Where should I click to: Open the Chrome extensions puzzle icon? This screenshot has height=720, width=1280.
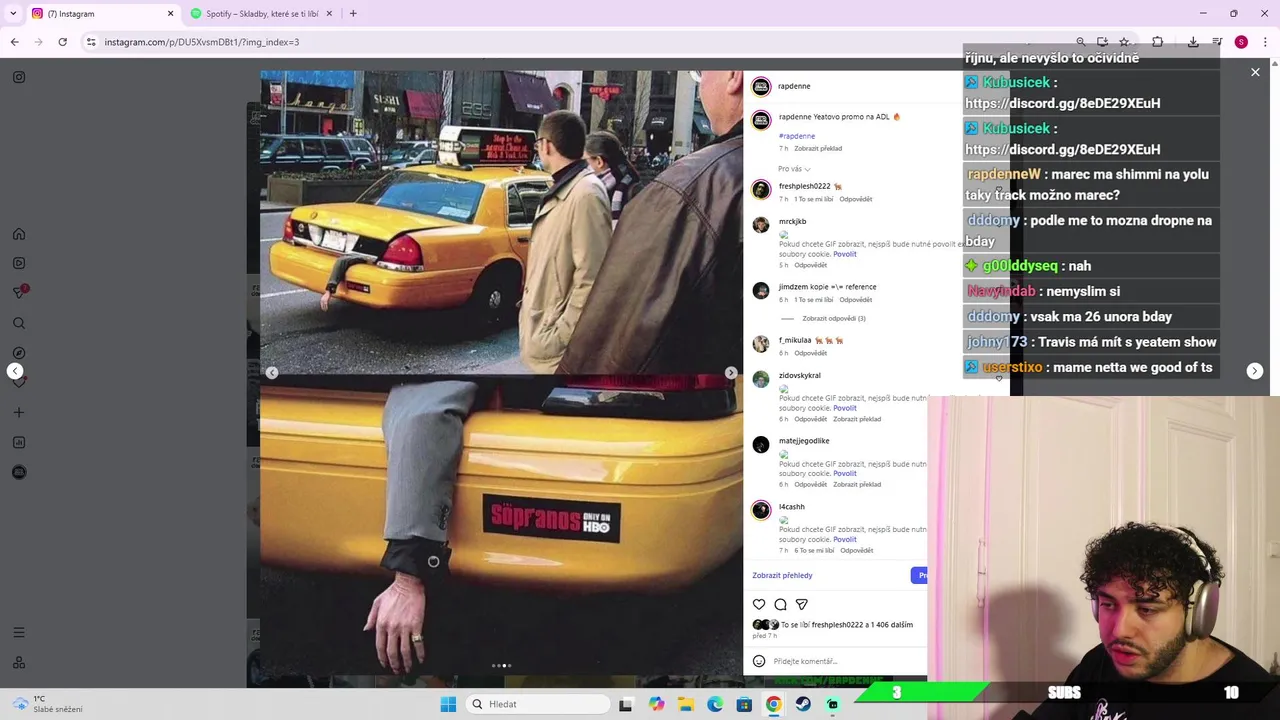pyautogui.click(x=1157, y=42)
